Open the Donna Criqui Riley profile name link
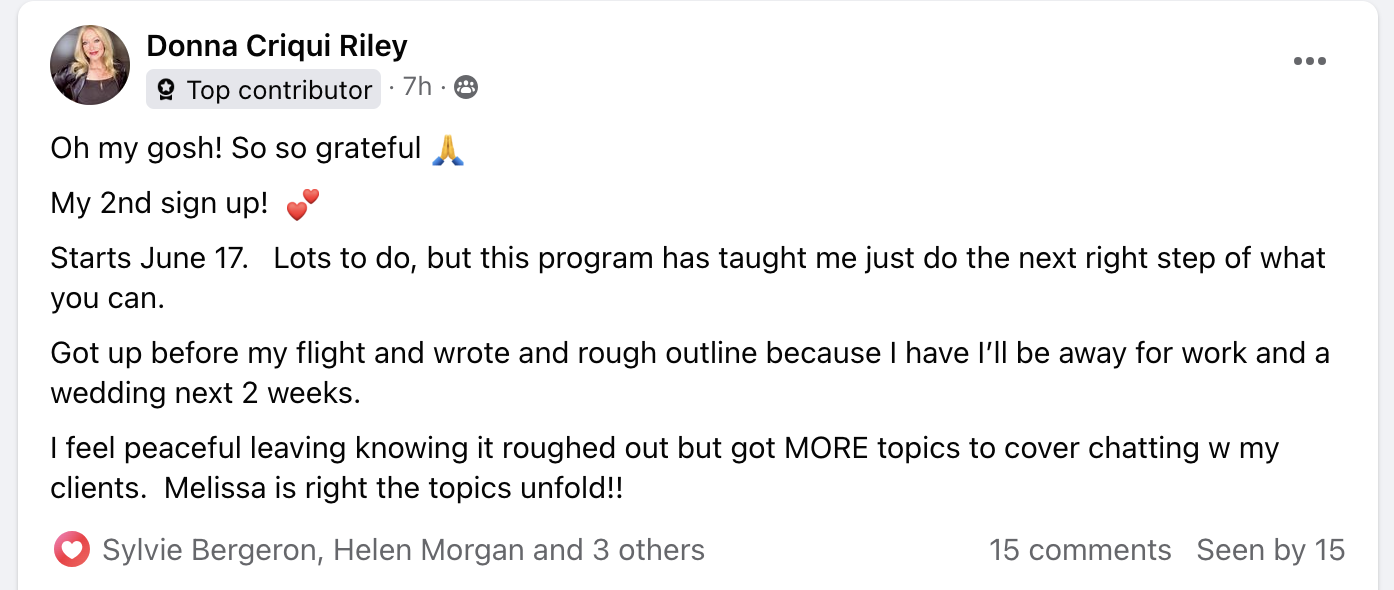Screen dimensions: 1394x590 (277, 45)
